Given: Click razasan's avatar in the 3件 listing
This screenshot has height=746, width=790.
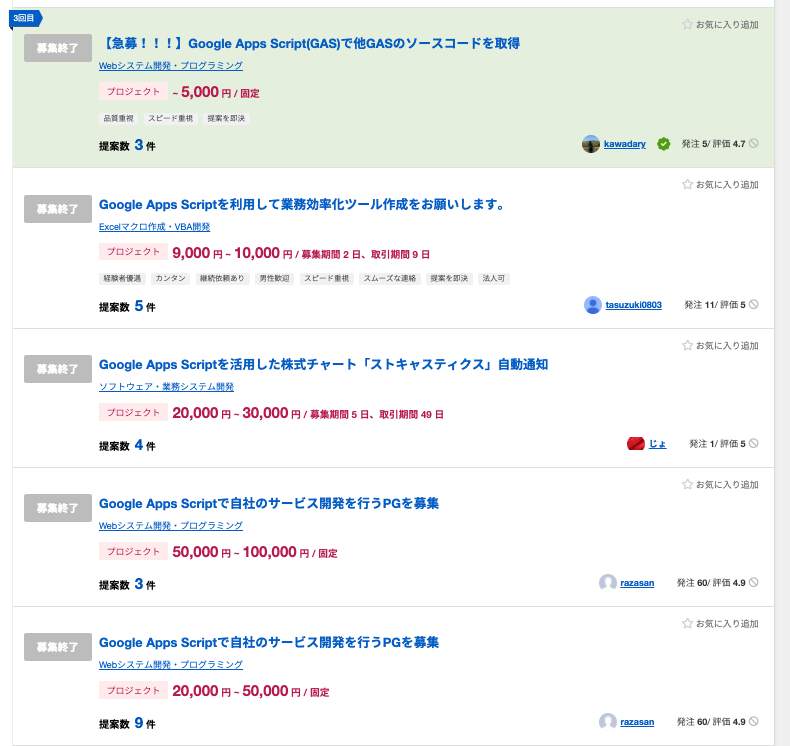Looking at the screenshot, I should click(608, 583).
